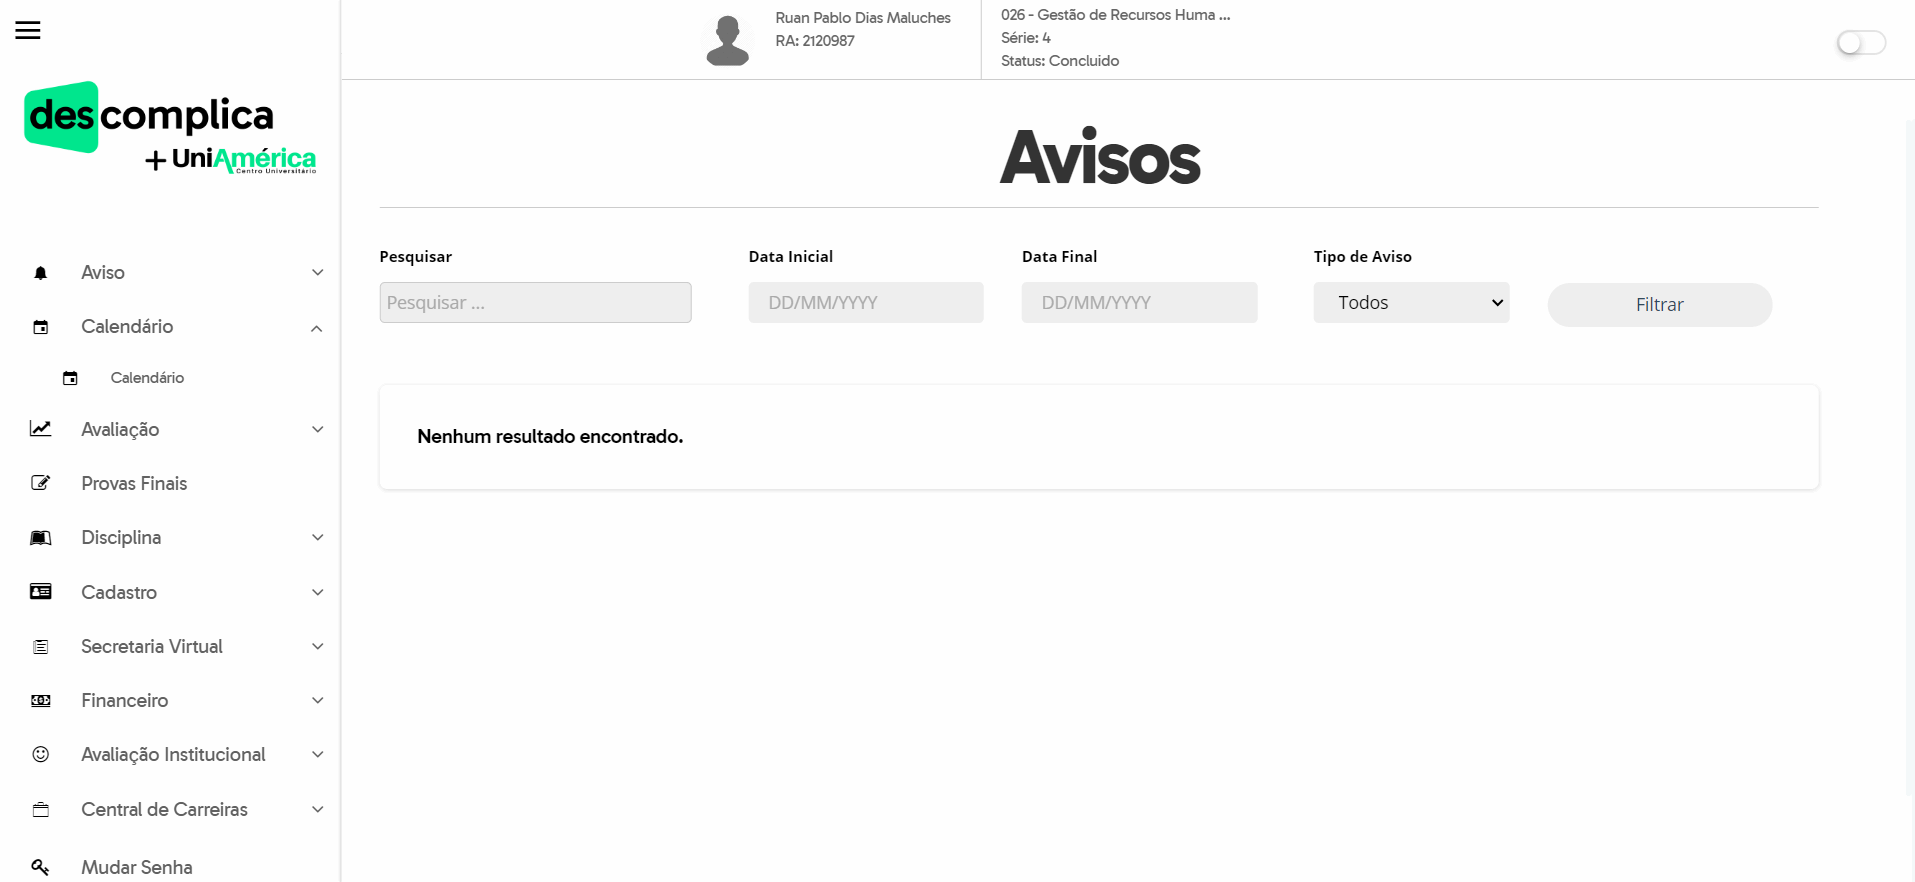Viewport: 1915px width, 882px height.
Task: Click the Descomplica UniAmérica logo
Action: 170,128
